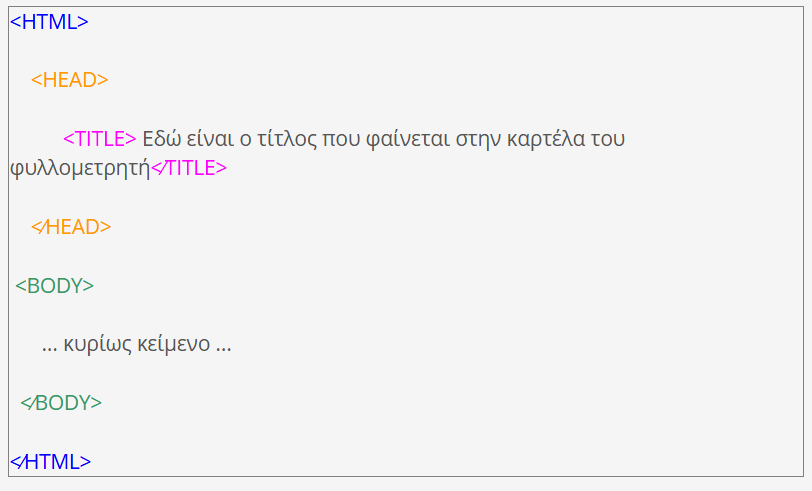Click the green closing BODY tag
The width and height of the screenshot is (812, 491).
[61, 403]
